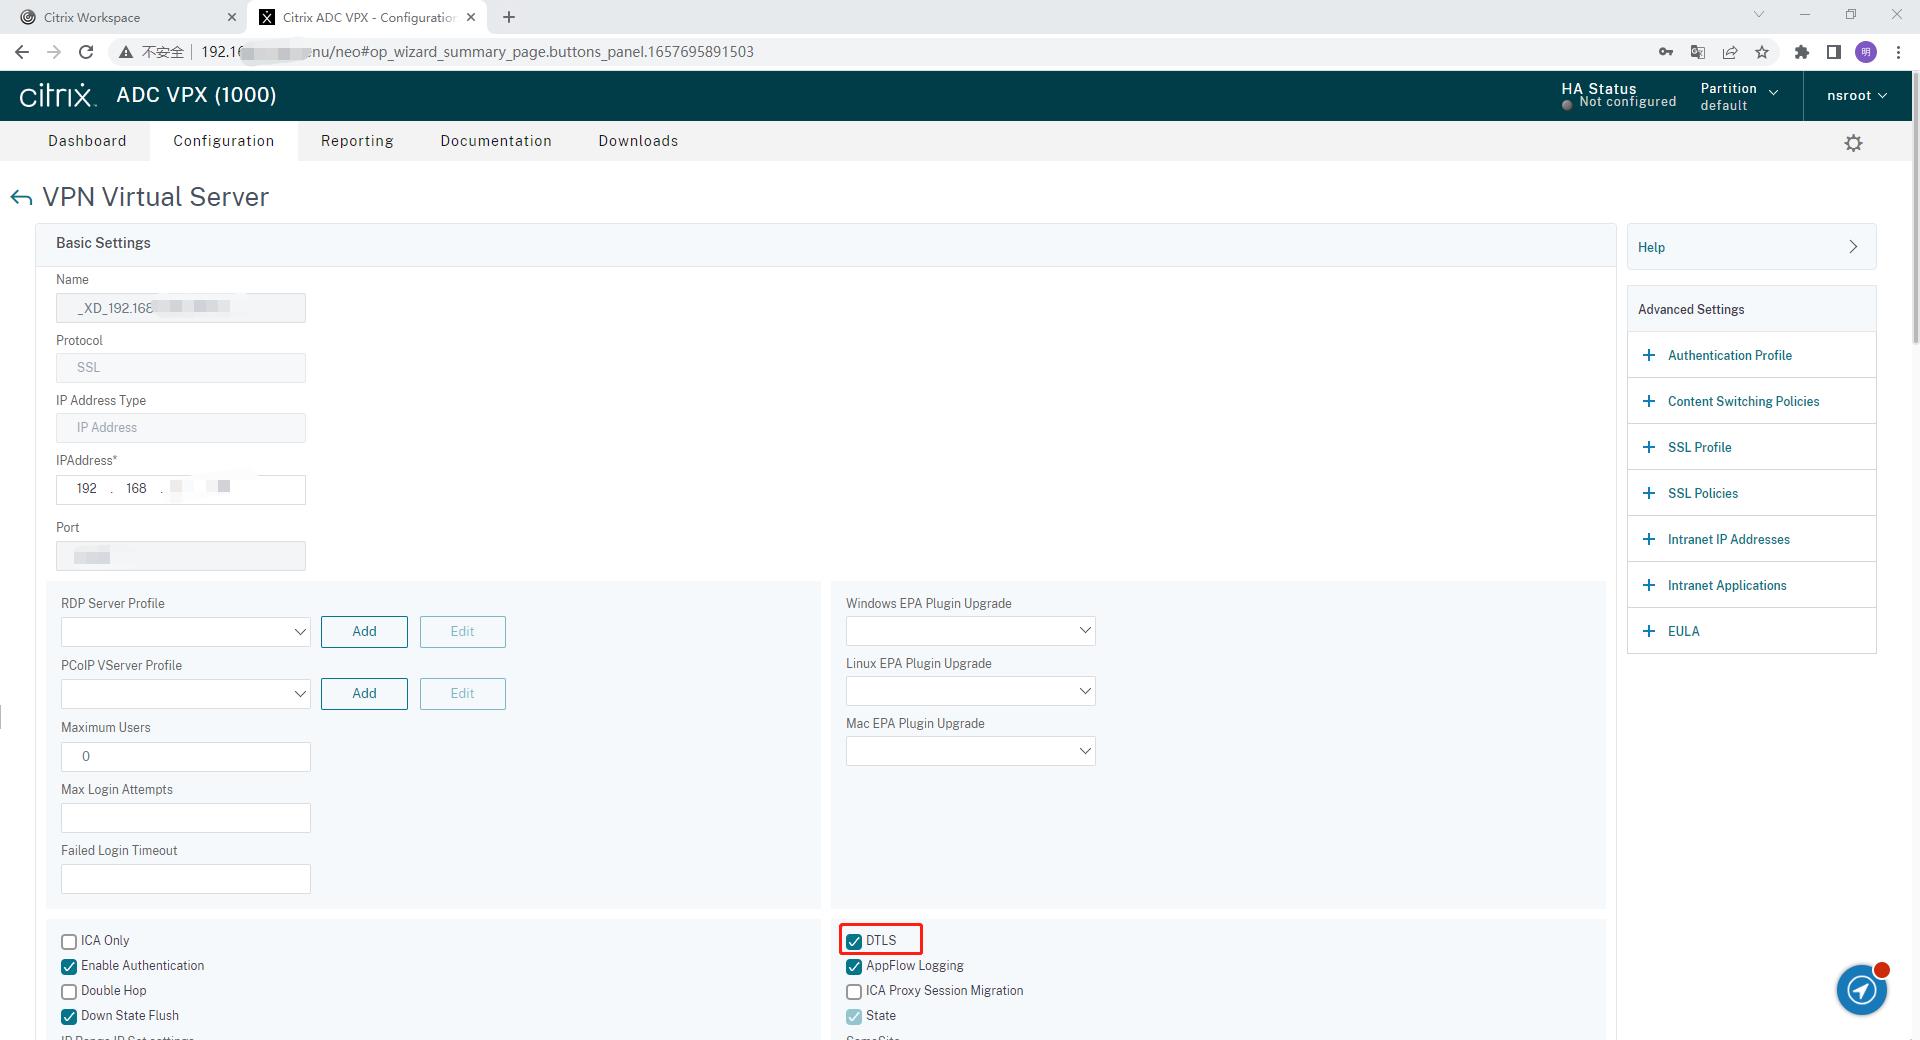Open the RDP Server Profile dropdown
Viewport: 1920px width, 1040px height.
[x=186, y=632]
